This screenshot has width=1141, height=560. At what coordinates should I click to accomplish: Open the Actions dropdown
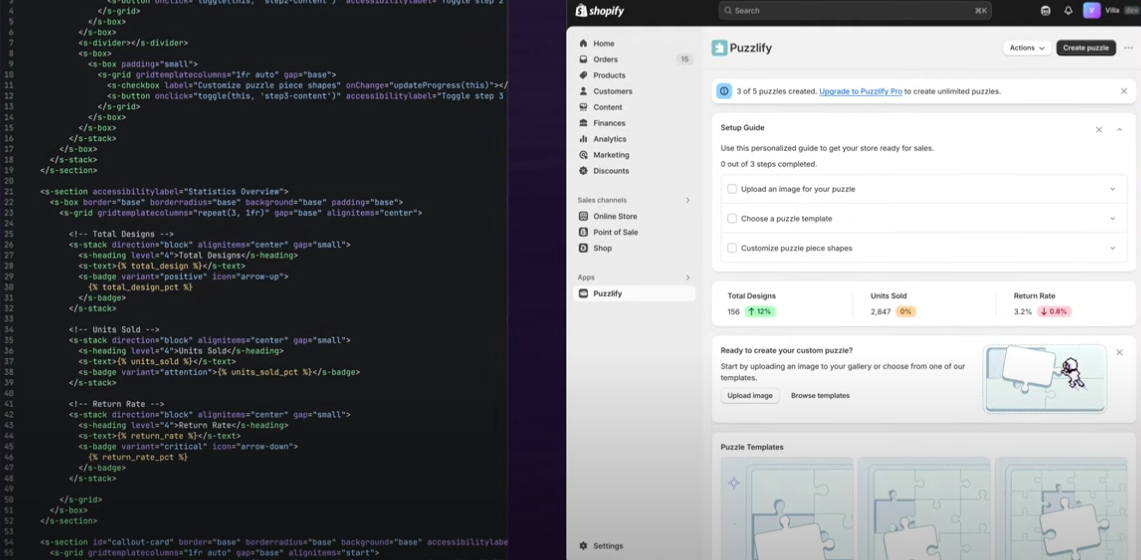(x=1027, y=47)
